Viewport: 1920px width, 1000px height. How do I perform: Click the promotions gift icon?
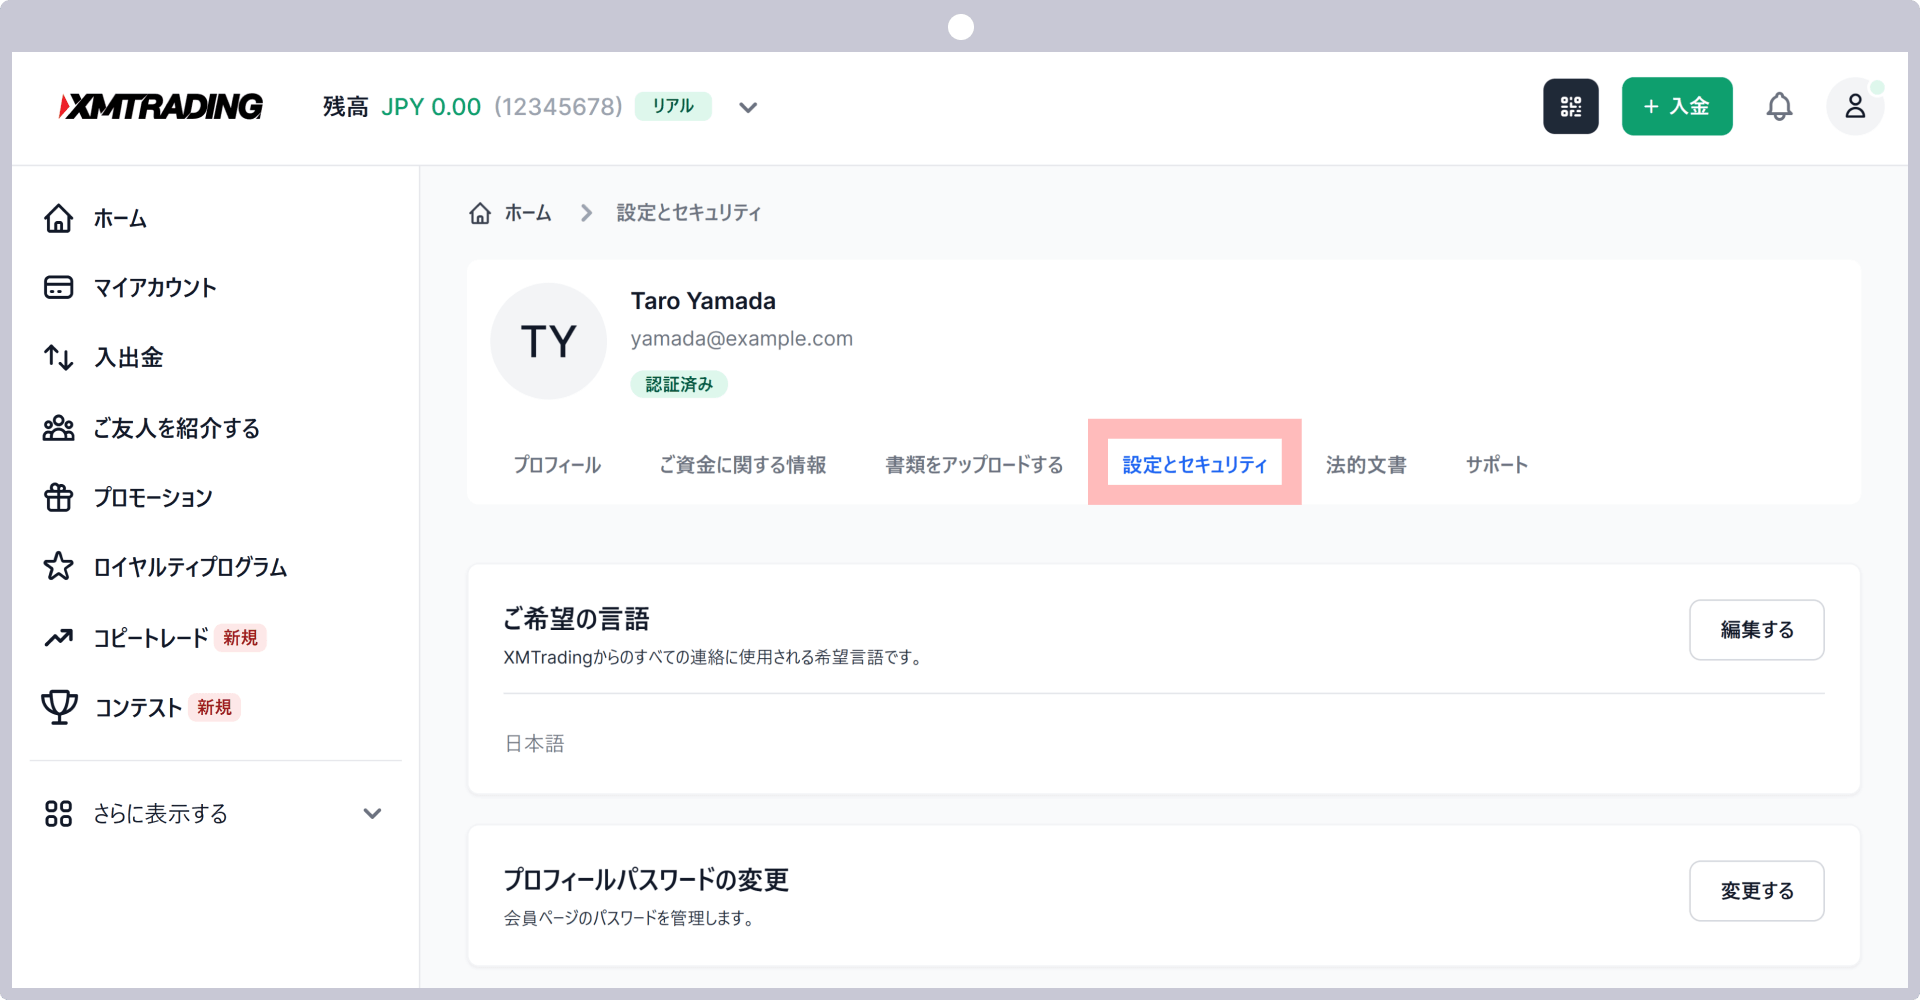[59, 497]
